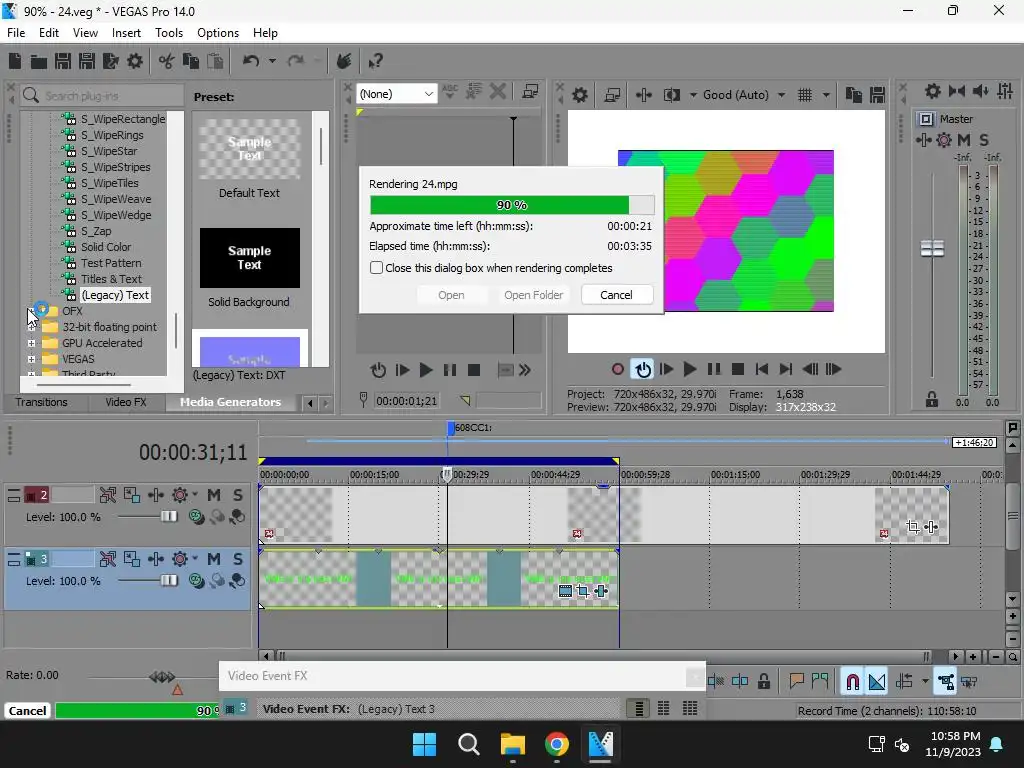Click the New project icon in toolbar

point(15,61)
